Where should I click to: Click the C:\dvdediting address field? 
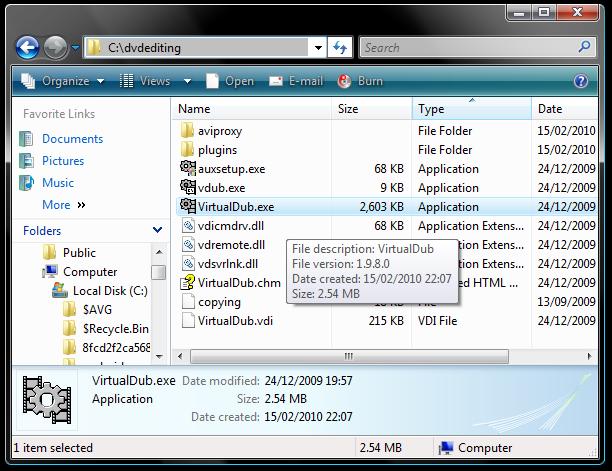click(x=197, y=48)
